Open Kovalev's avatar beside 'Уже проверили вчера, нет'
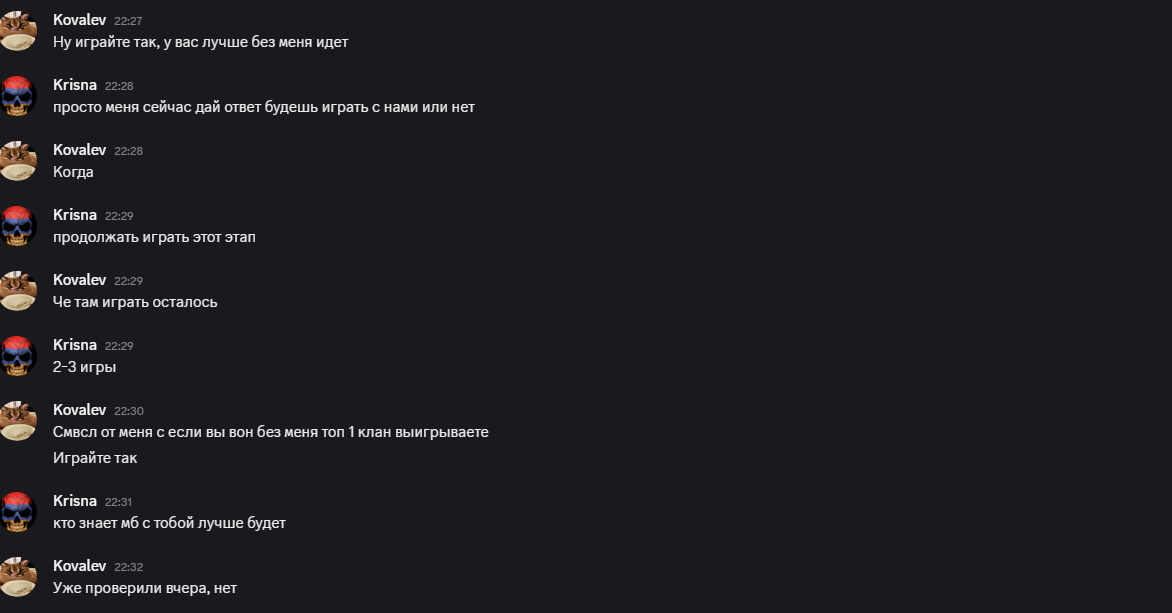This screenshot has width=1172, height=613. (17, 577)
